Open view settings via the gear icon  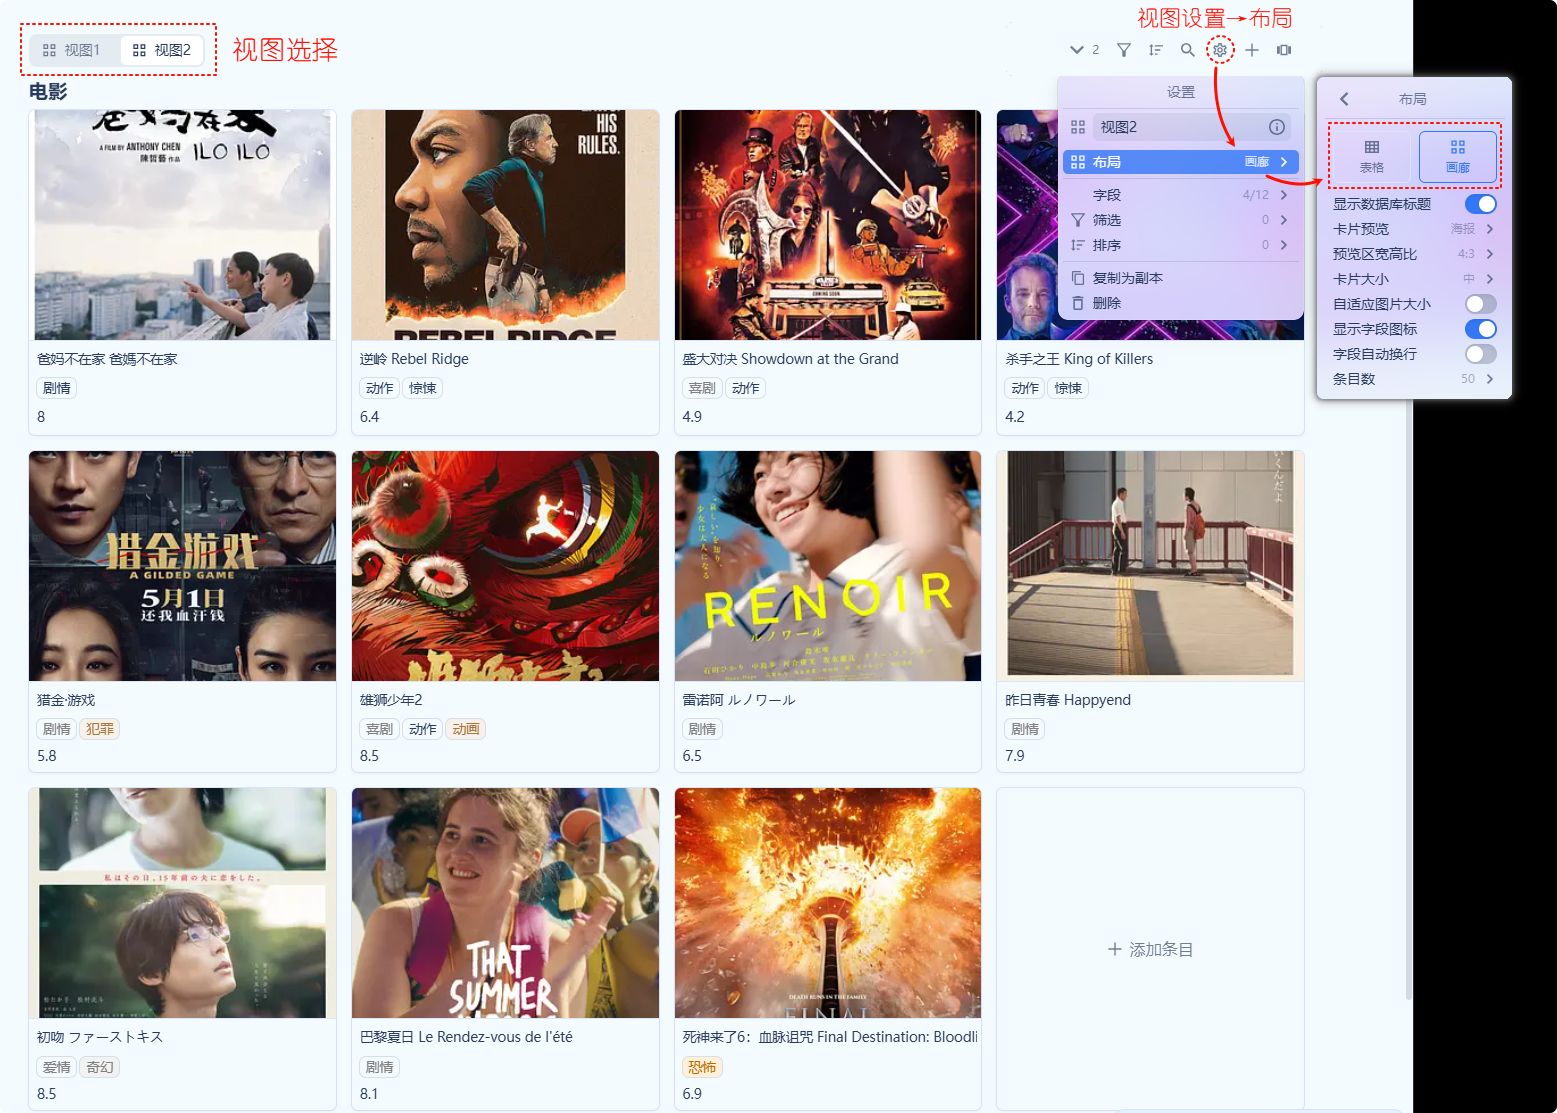coord(1220,50)
